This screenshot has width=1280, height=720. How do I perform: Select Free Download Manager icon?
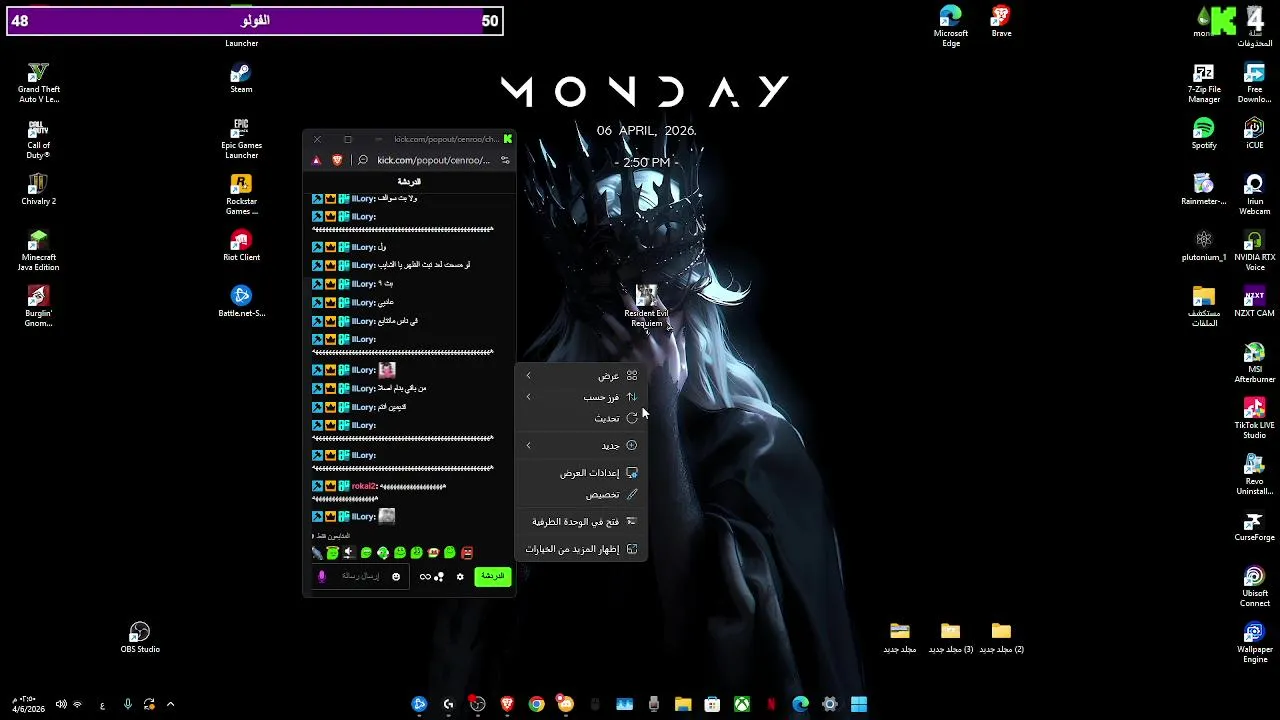1254,83
